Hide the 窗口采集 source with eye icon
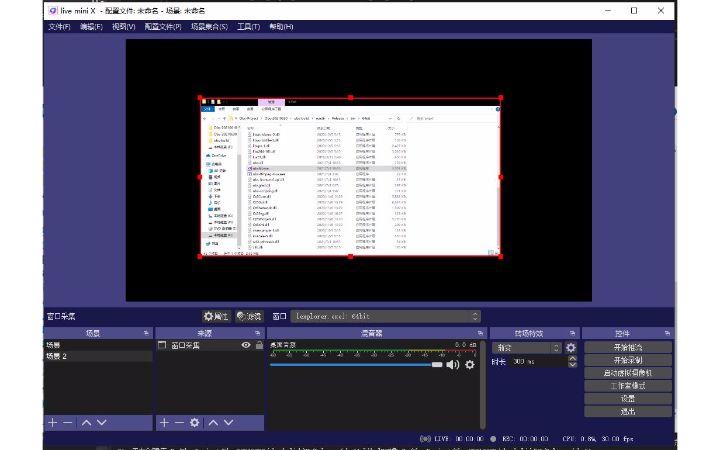Screen dimensions: 720x450 tap(246, 345)
